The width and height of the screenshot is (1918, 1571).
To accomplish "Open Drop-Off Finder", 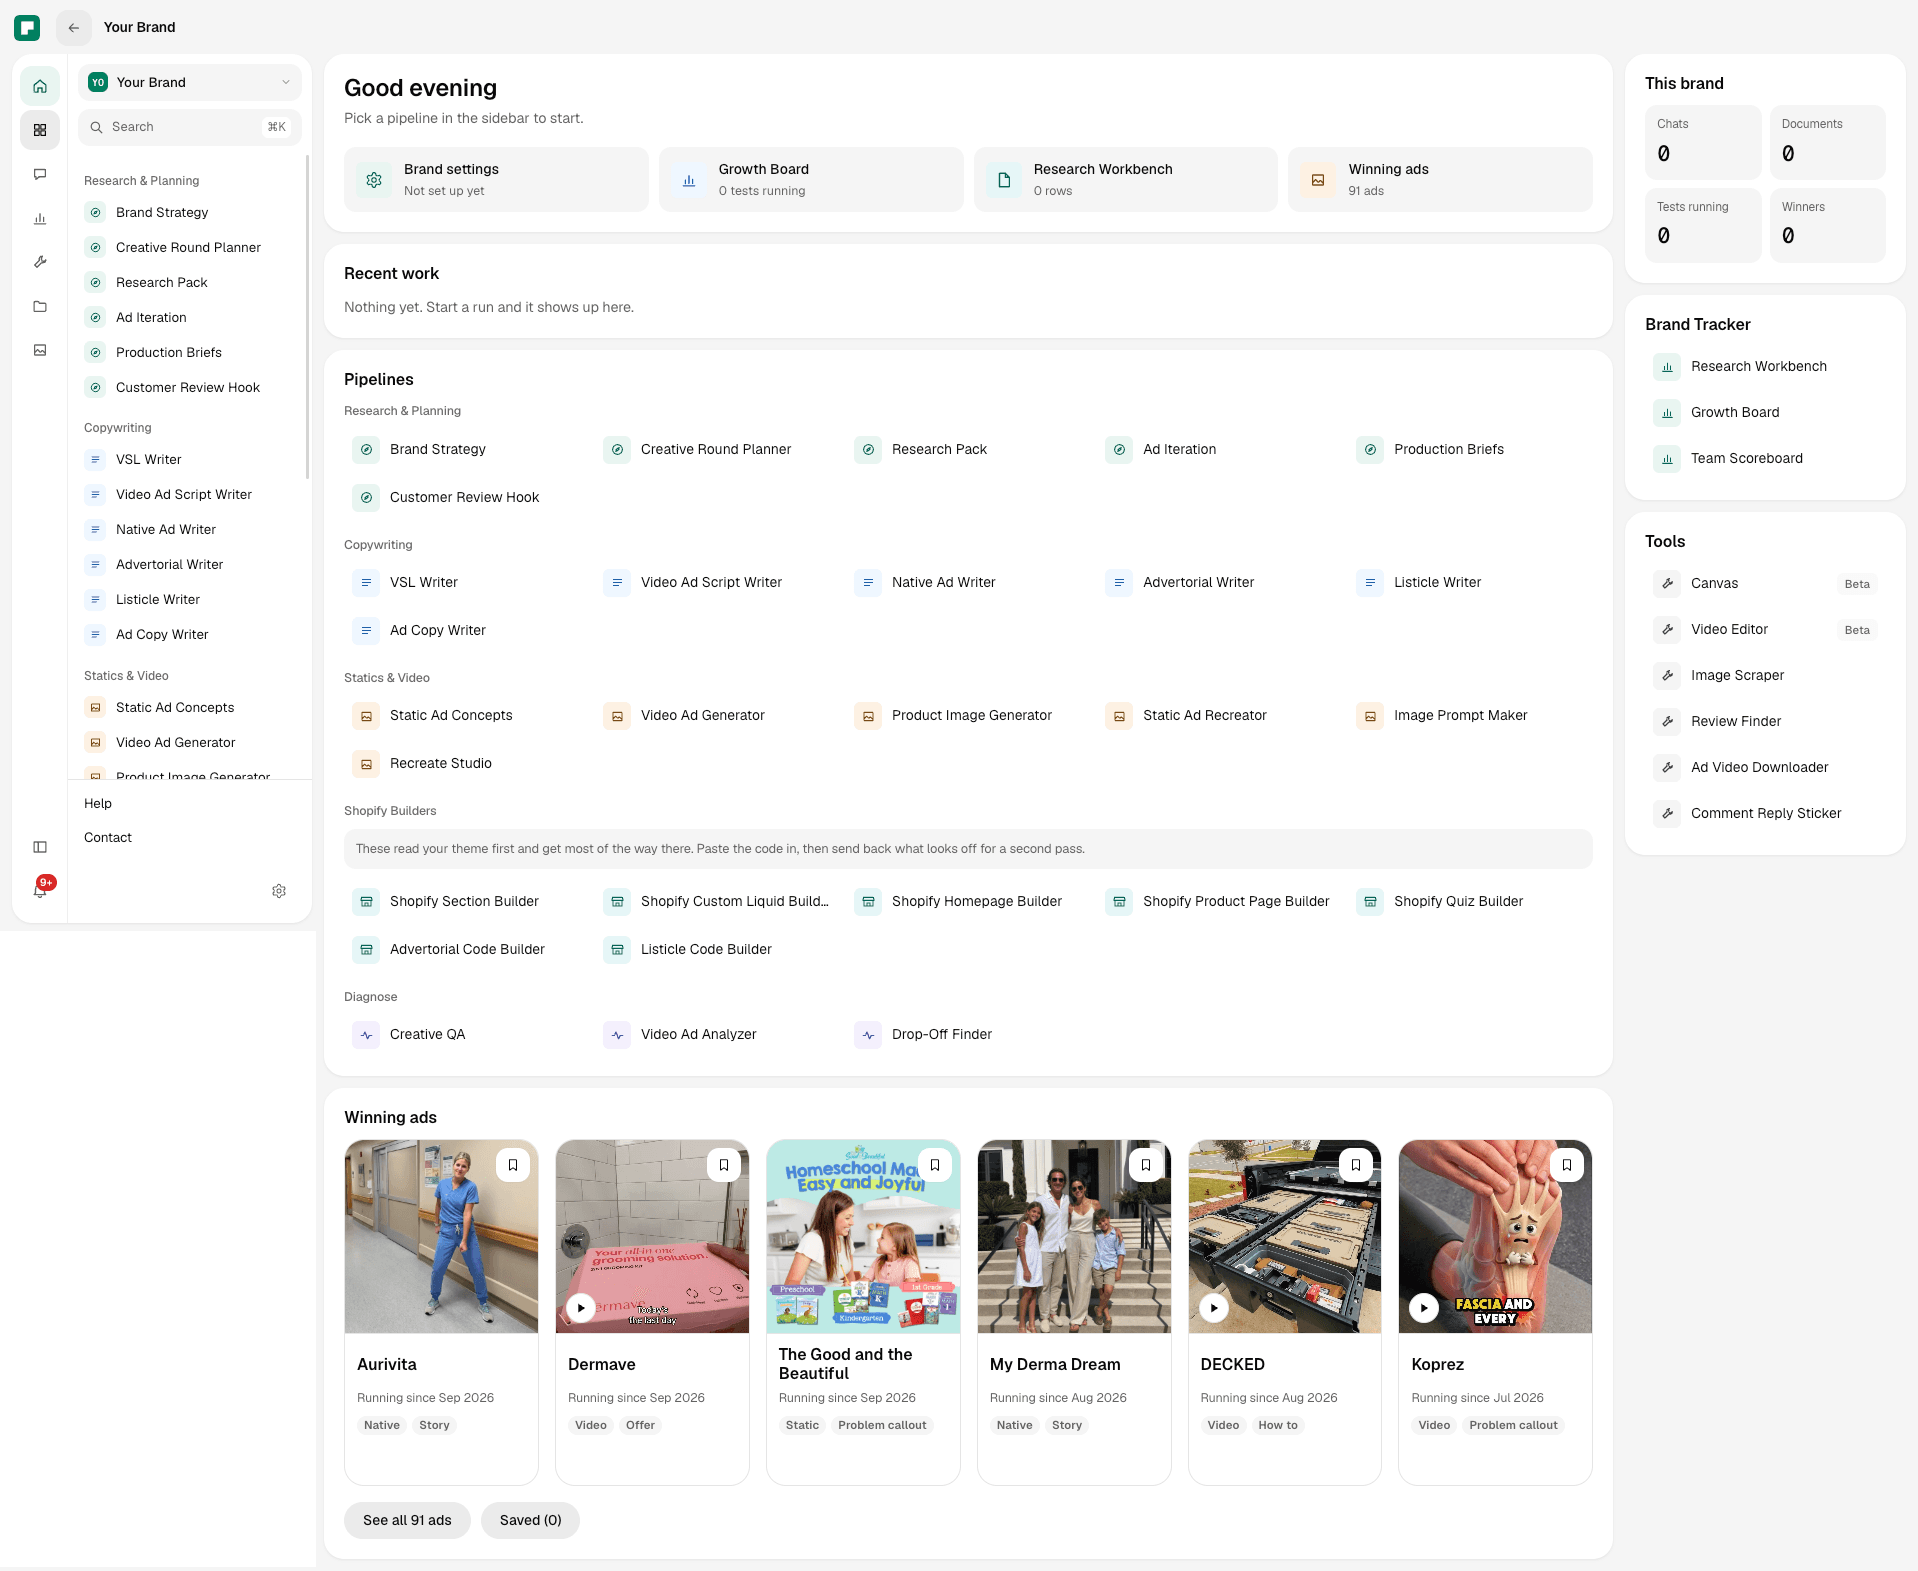I will 968,1035.
